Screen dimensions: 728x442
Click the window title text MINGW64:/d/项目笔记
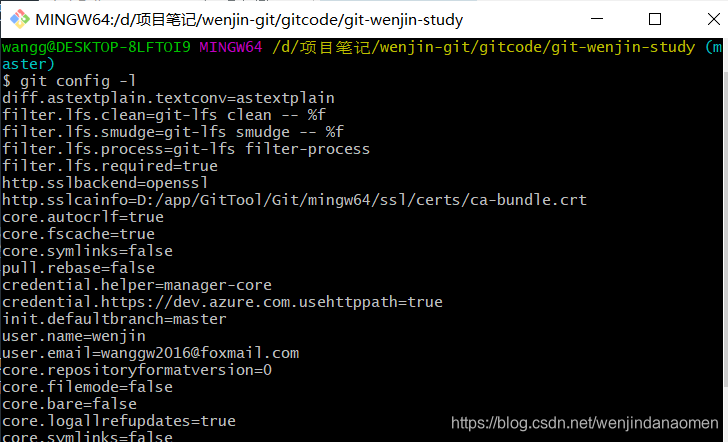click(x=249, y=20)
